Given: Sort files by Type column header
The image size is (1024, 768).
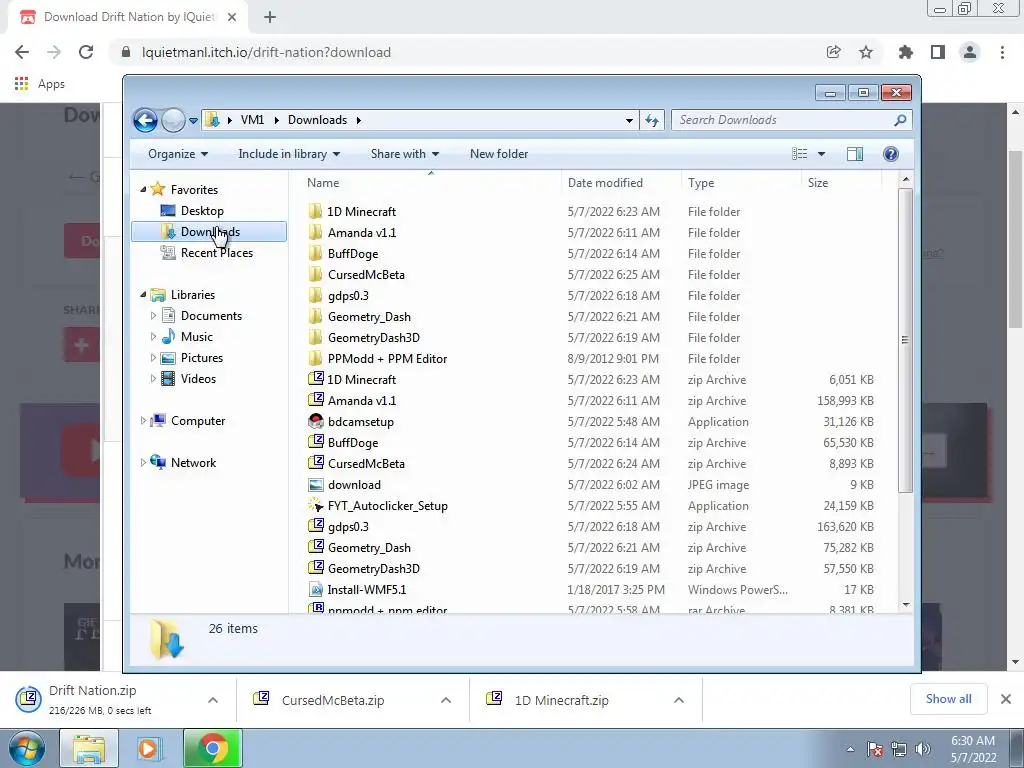Looking at the screenshot, I should [741, 183].
